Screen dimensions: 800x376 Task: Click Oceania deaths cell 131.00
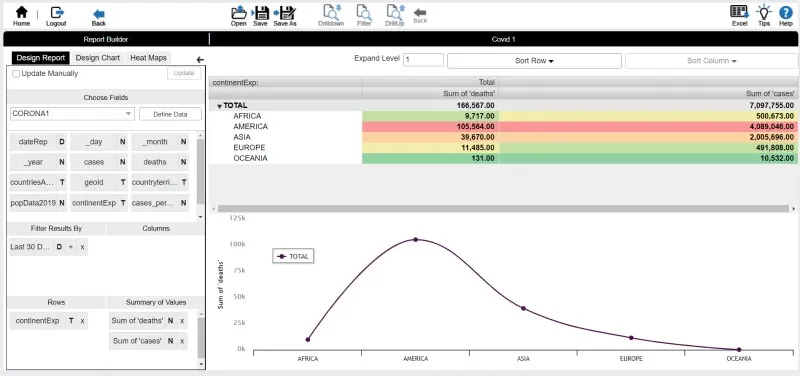pyautogui.click(x=430, y=159)
